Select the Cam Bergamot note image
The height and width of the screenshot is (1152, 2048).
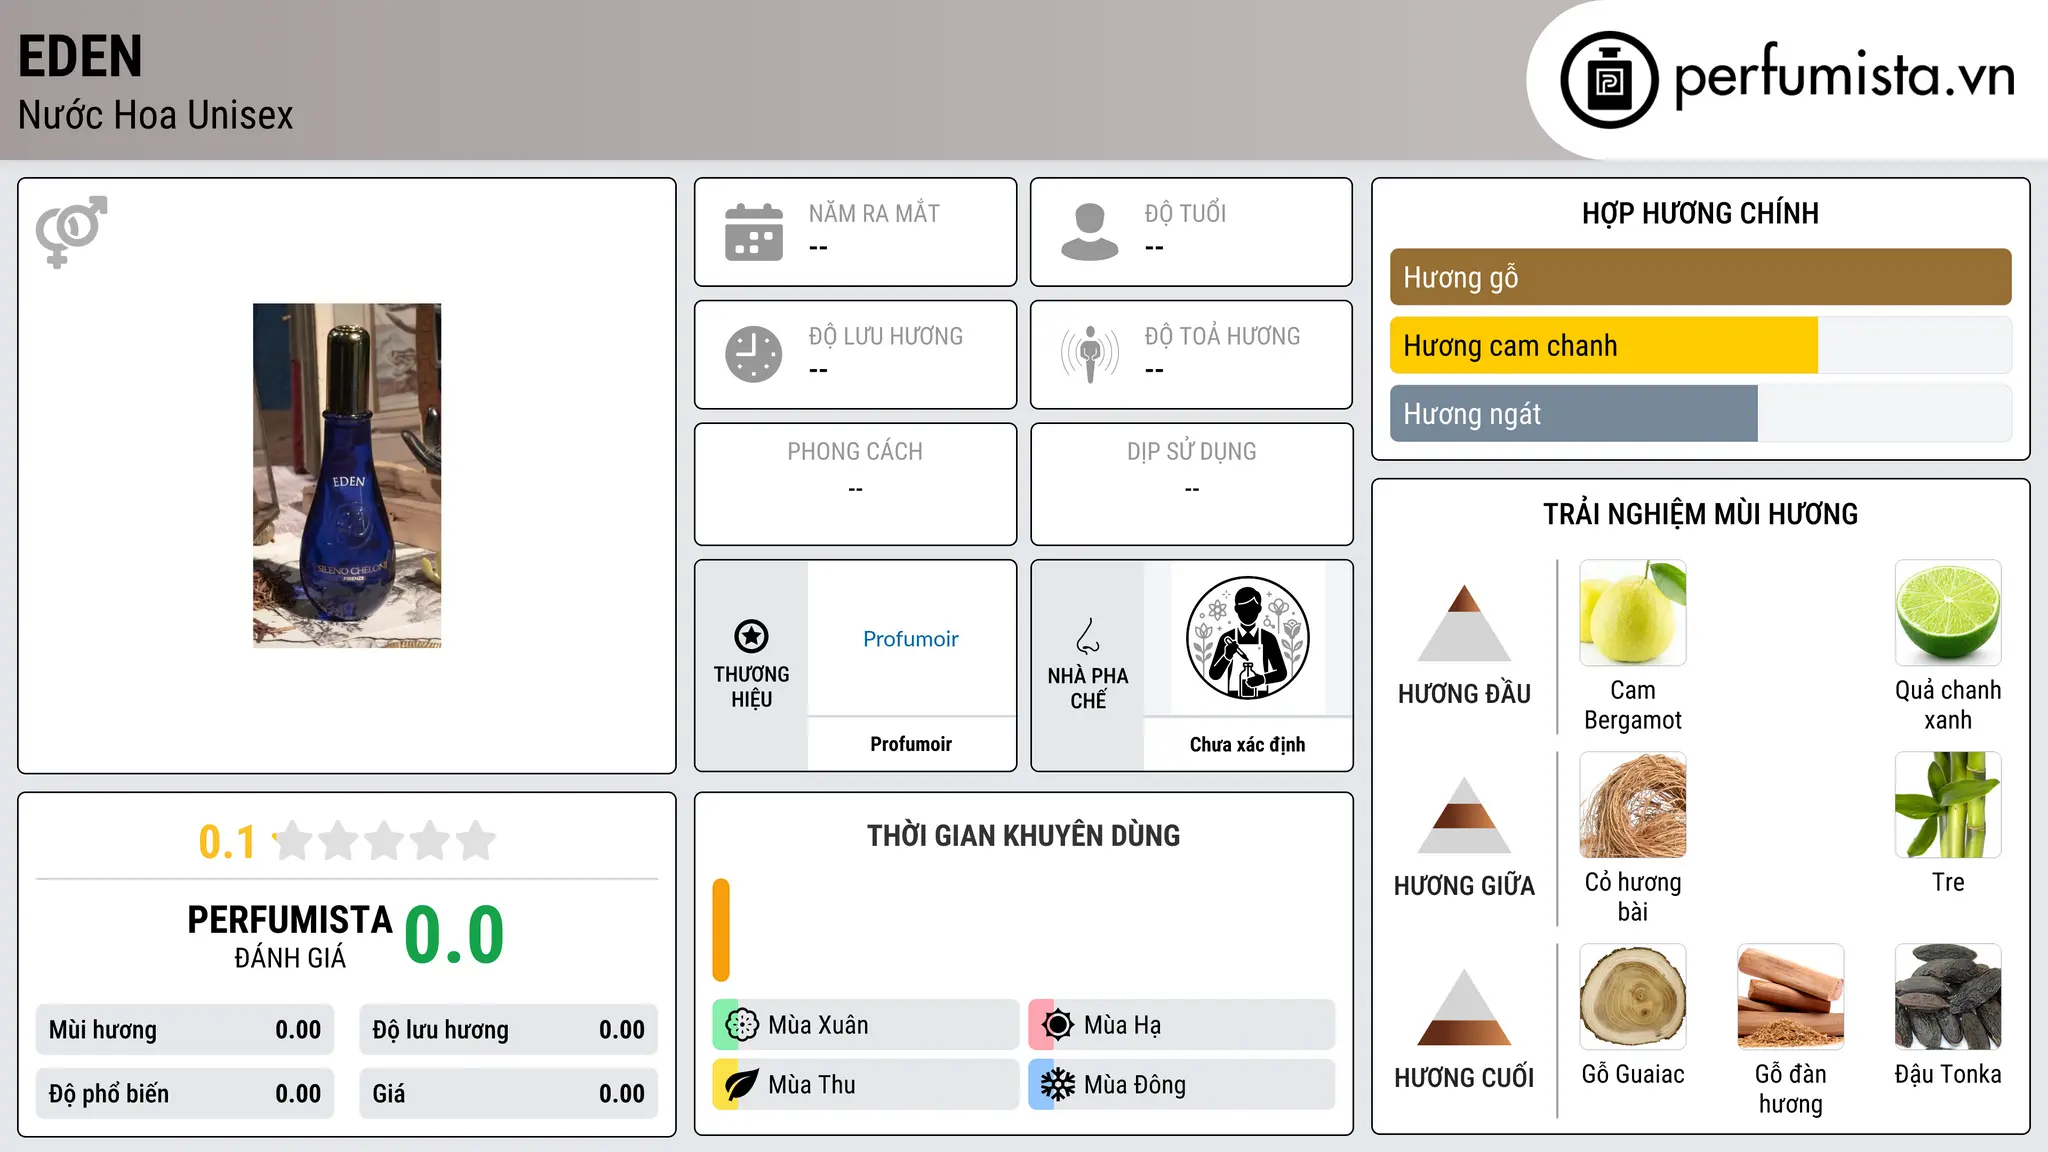(1633, 613)
